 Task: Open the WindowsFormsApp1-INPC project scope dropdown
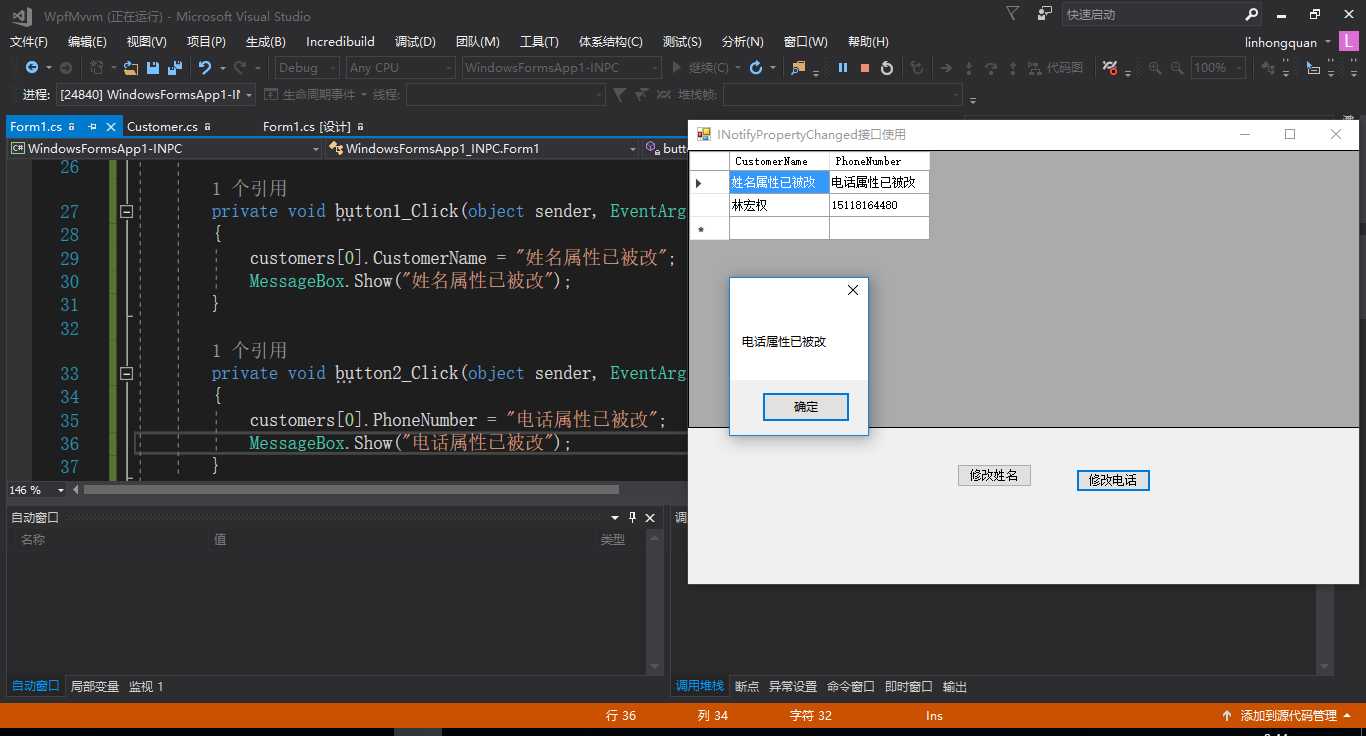coord(165,148)
